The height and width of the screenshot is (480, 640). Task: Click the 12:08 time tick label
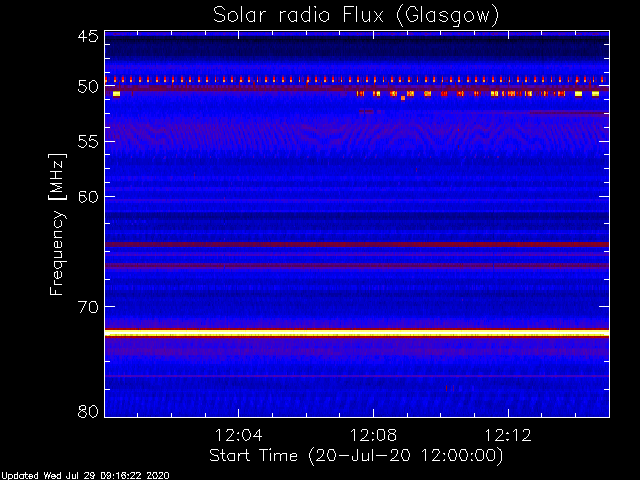[373, 435]
